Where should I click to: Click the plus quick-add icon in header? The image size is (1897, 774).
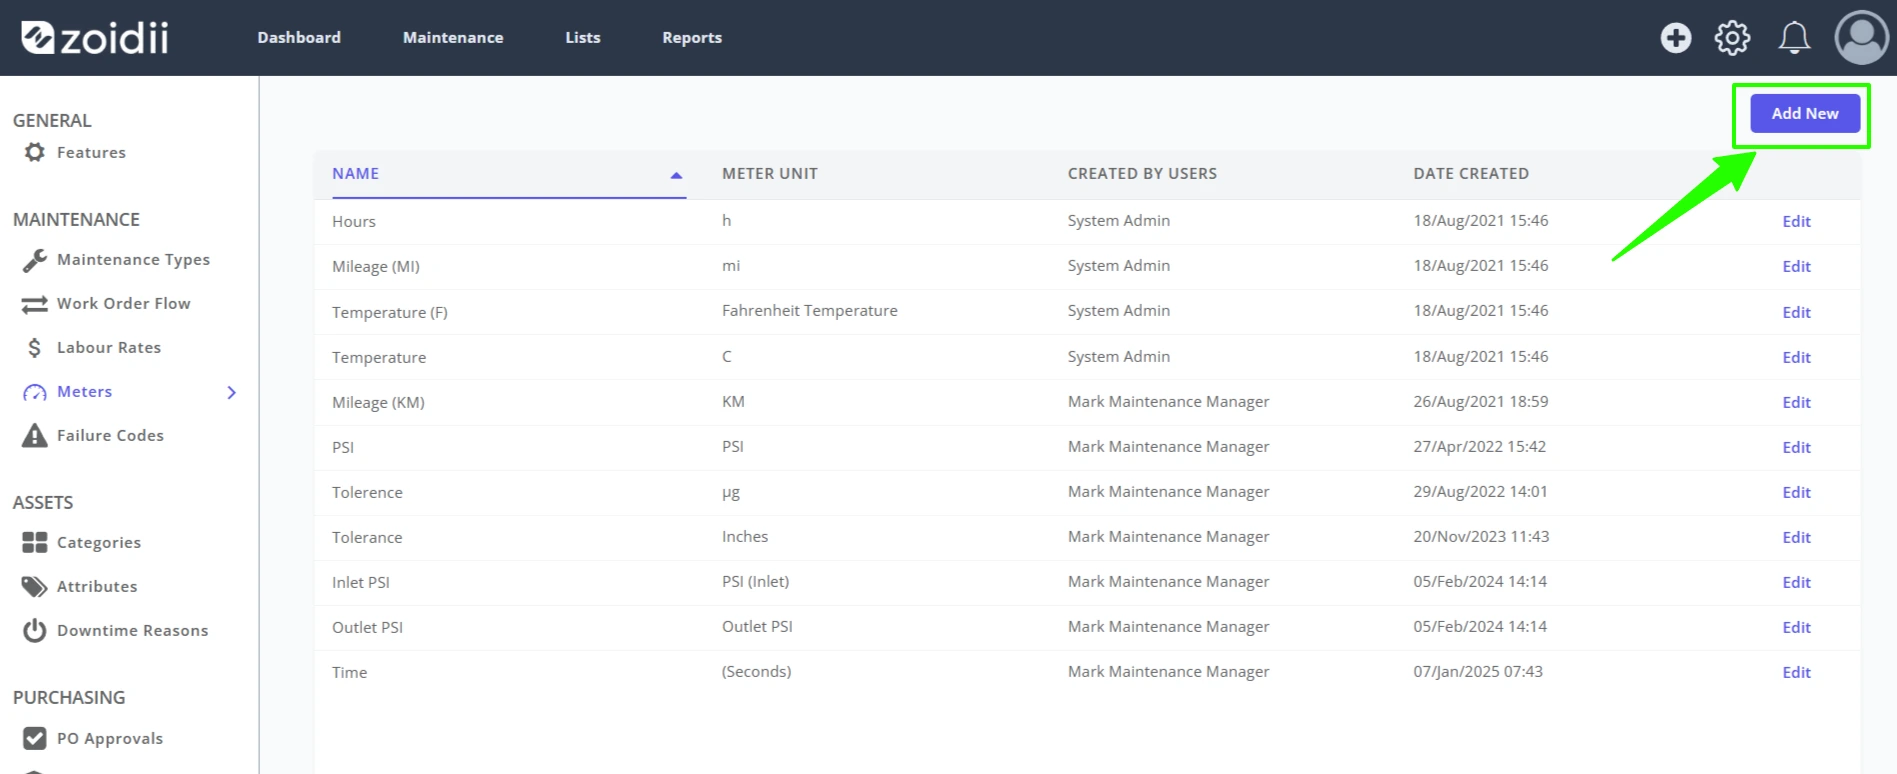pos(1676,38)
